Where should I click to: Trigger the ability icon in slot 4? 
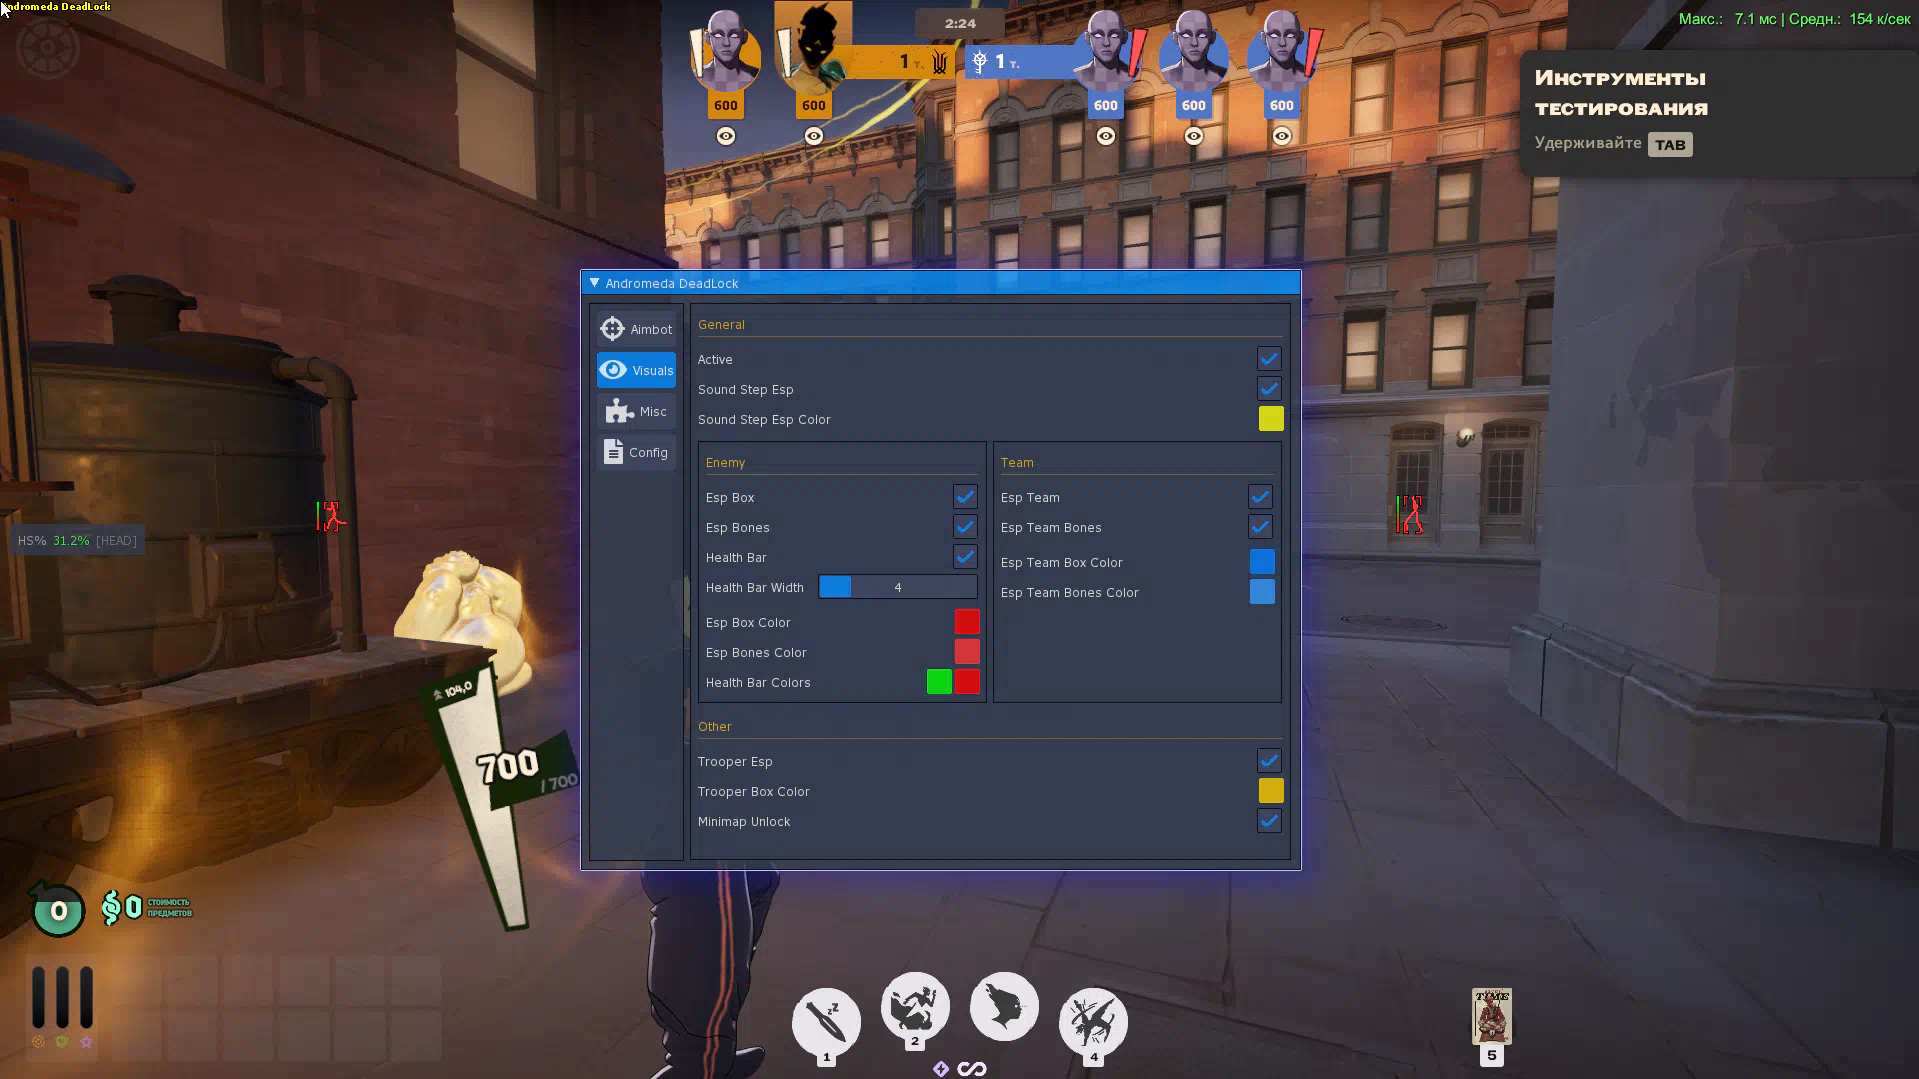click(x=1093, y=1021)
